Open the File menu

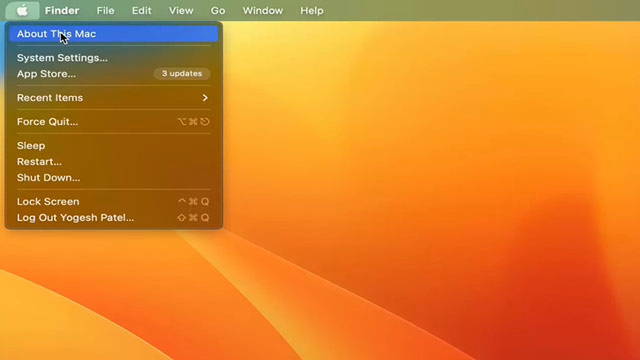(105, 11)
